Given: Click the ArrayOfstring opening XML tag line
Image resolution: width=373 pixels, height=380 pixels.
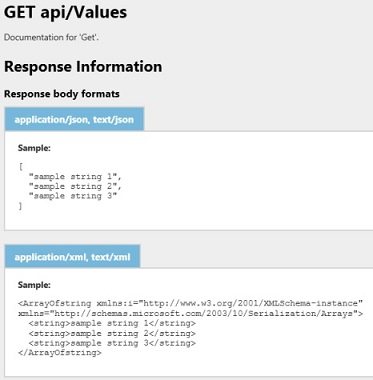Looking at the screenshot, I should [190, 304].
